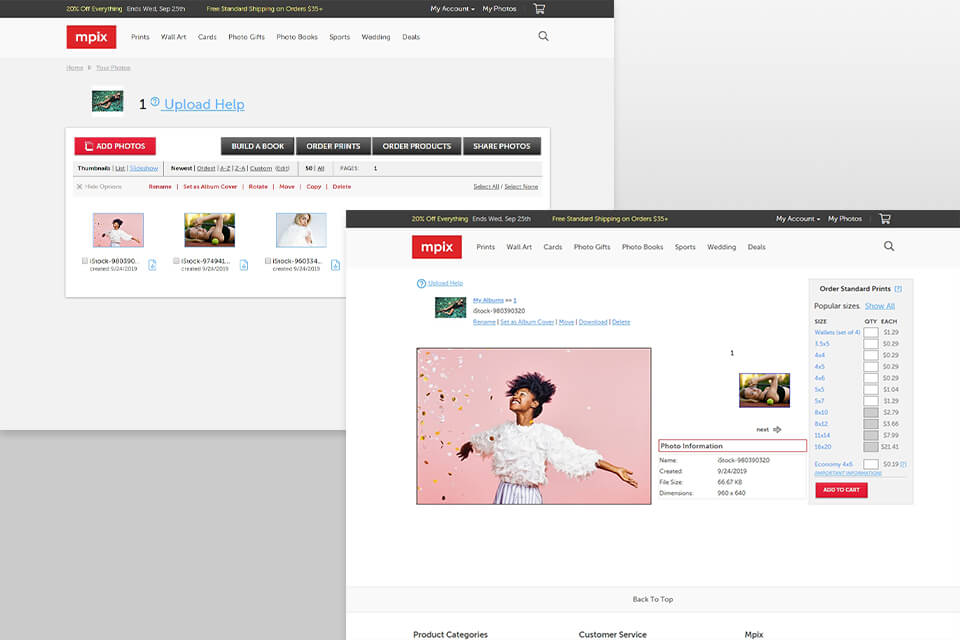Viewport: 960px width, 640px height.
Task: Open My Account dropdown in the back window
Action: pyautogui.click(x=452, y=9)
